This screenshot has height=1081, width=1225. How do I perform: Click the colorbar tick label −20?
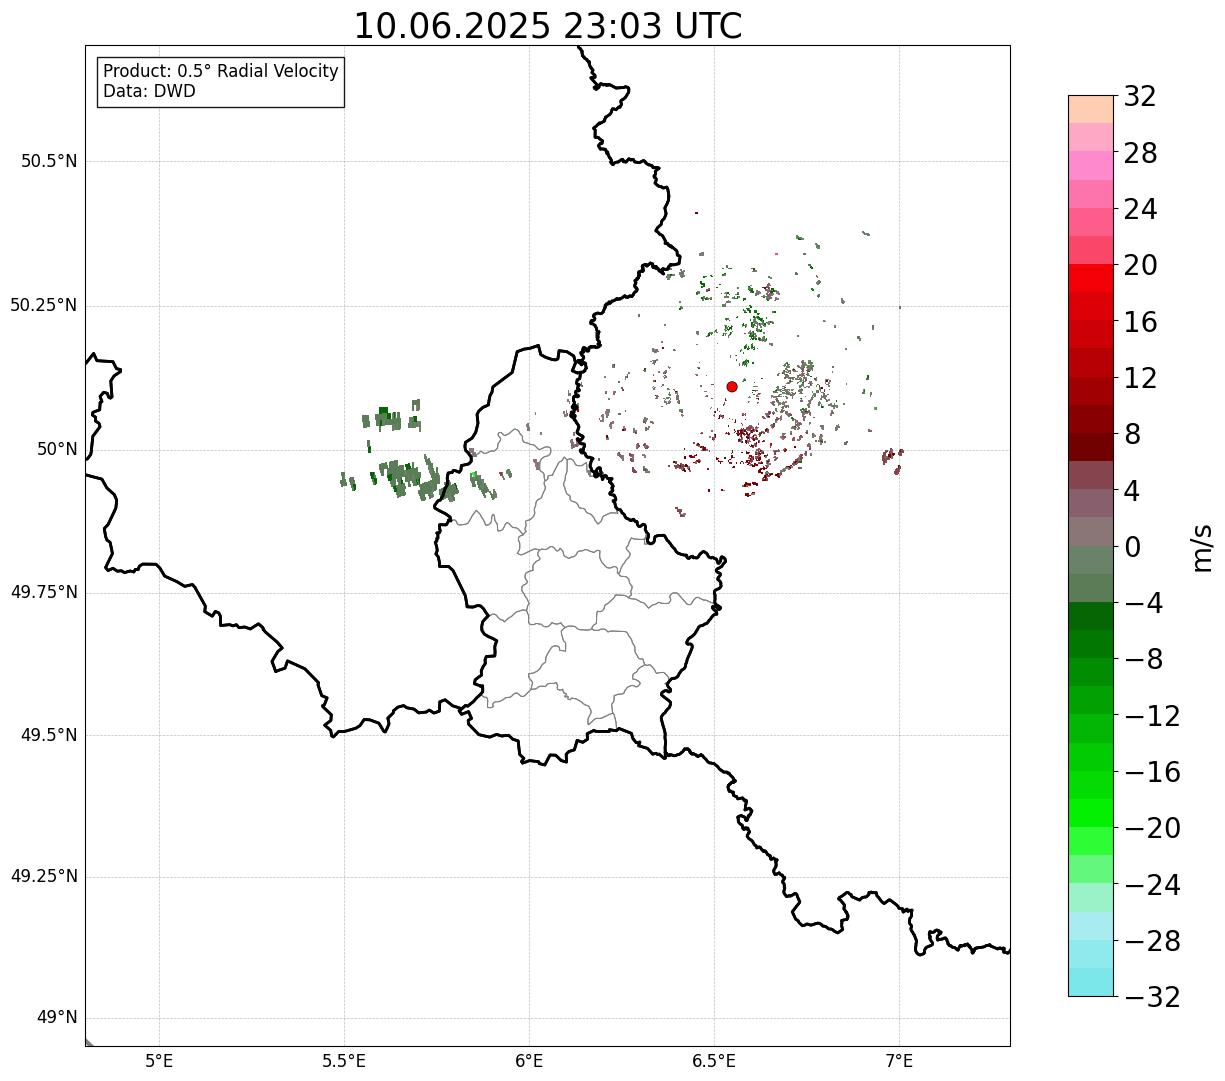click(x=1152, y=828)
